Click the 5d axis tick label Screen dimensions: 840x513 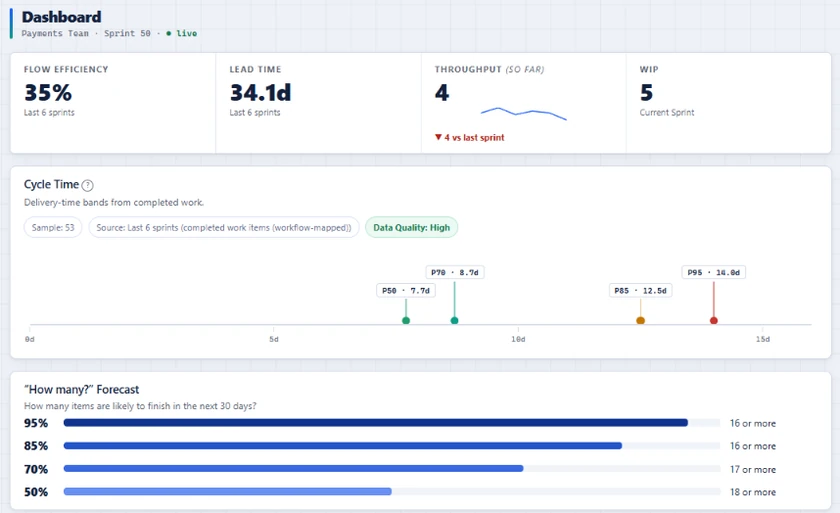[274, 339]
